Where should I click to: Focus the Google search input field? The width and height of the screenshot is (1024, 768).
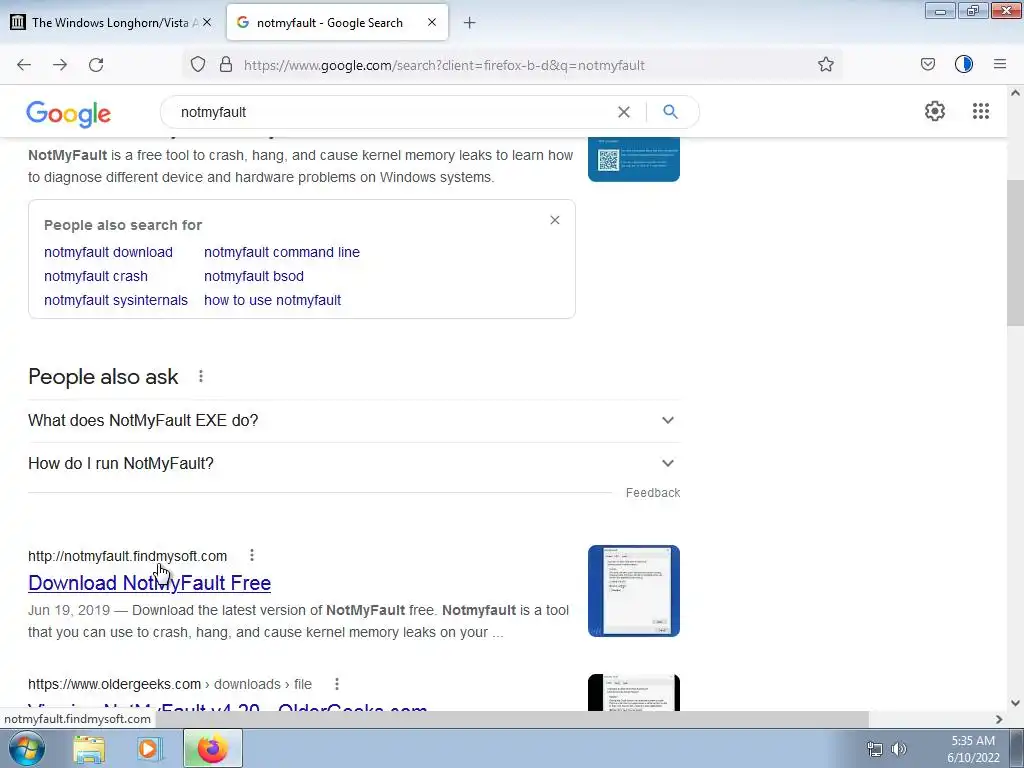[392, 112]
